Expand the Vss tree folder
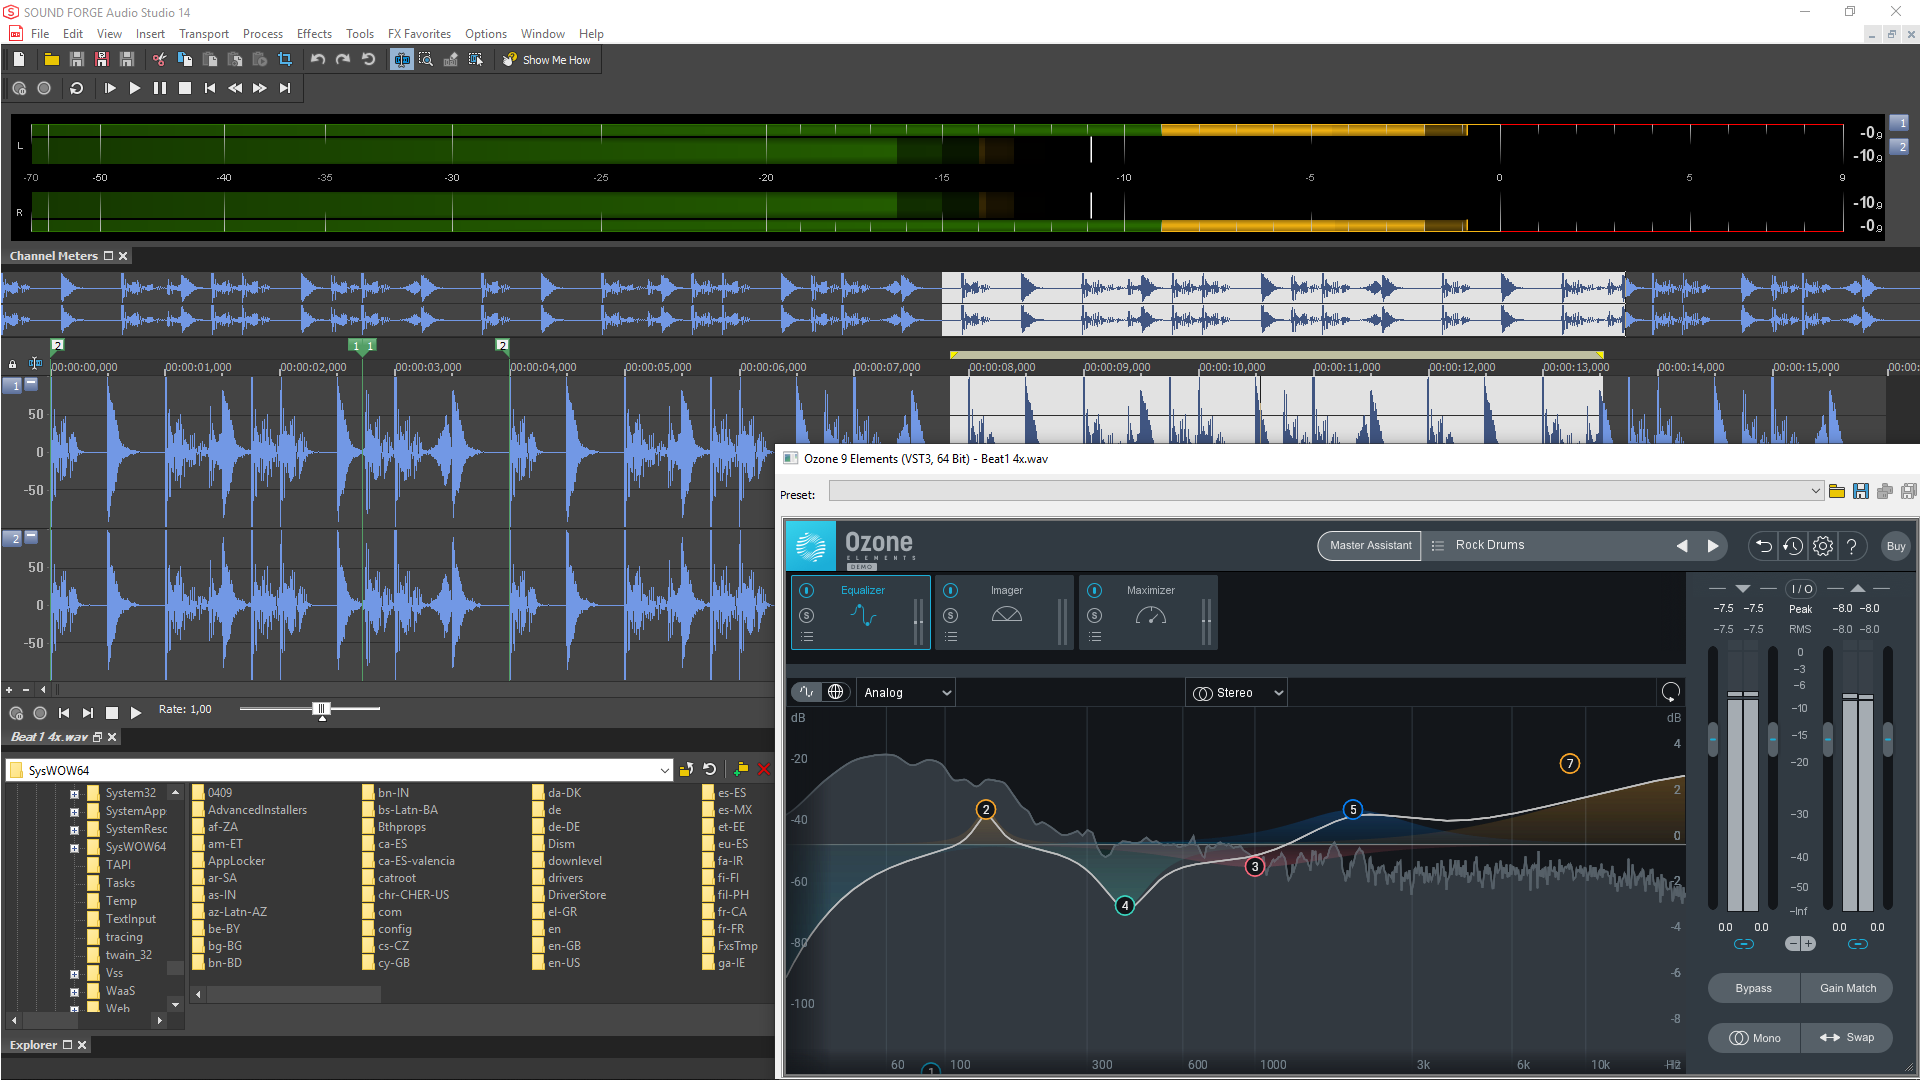Screen dimensions: 1920x1080 [x=74, y=974]
